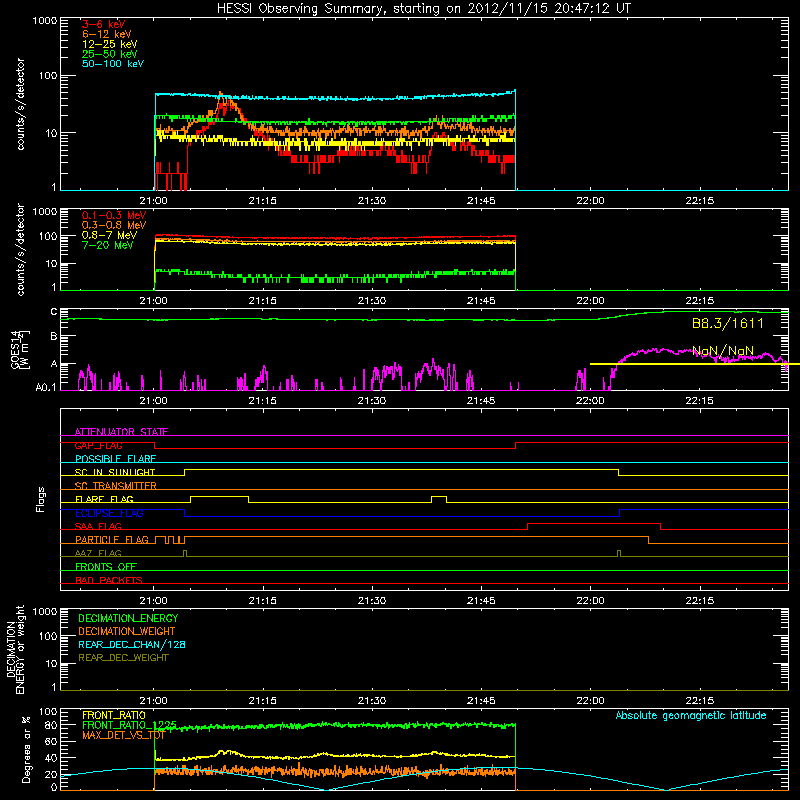800x800 pixels.
Task: Select the 12-25 keV legend label
Action: pyautogui.click(x=110, y=44)
